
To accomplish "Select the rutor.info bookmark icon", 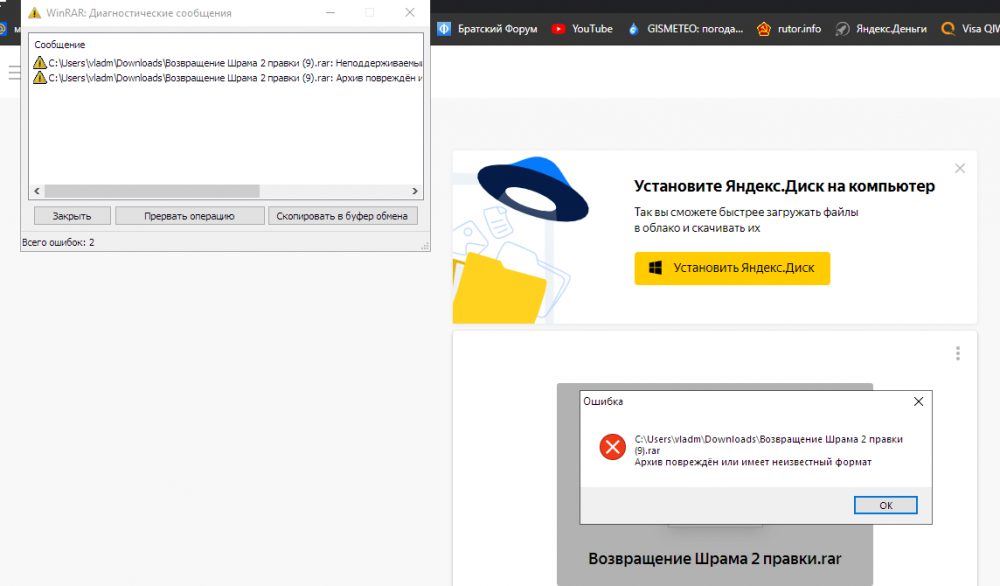I will pyautogui.click(x=766, y=29).
